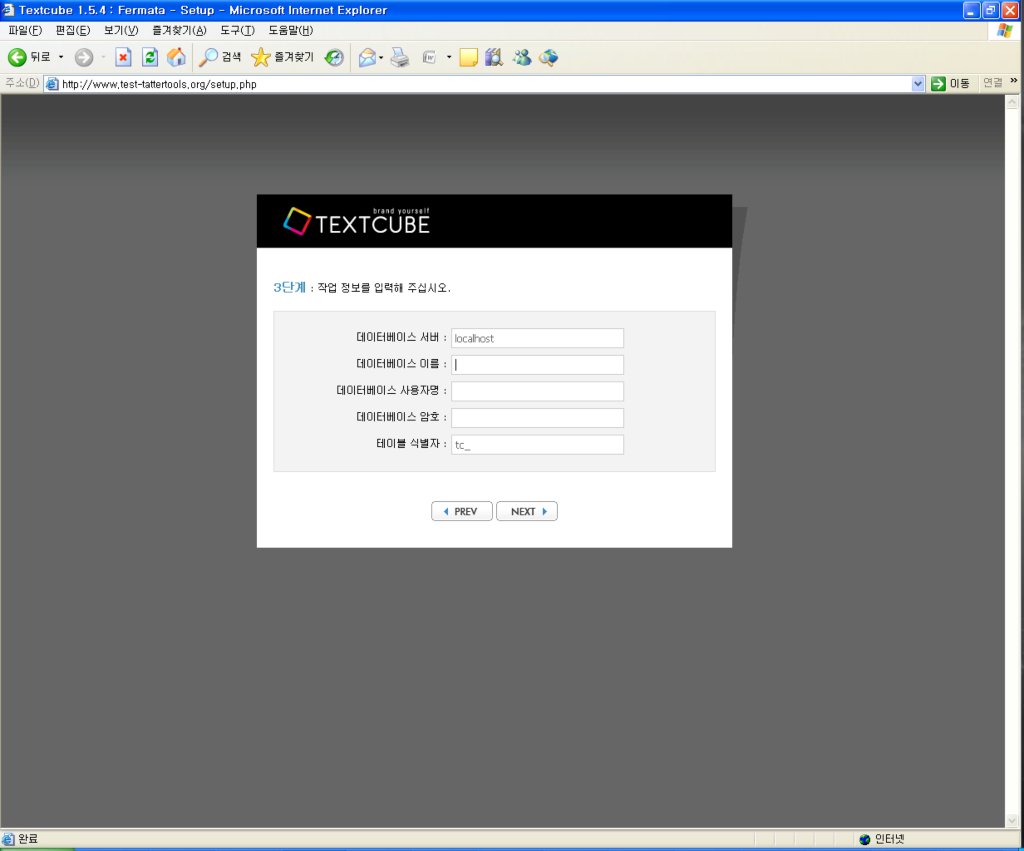Open the 보기(V) menu

pyautogui.click(x=121, y=31)
